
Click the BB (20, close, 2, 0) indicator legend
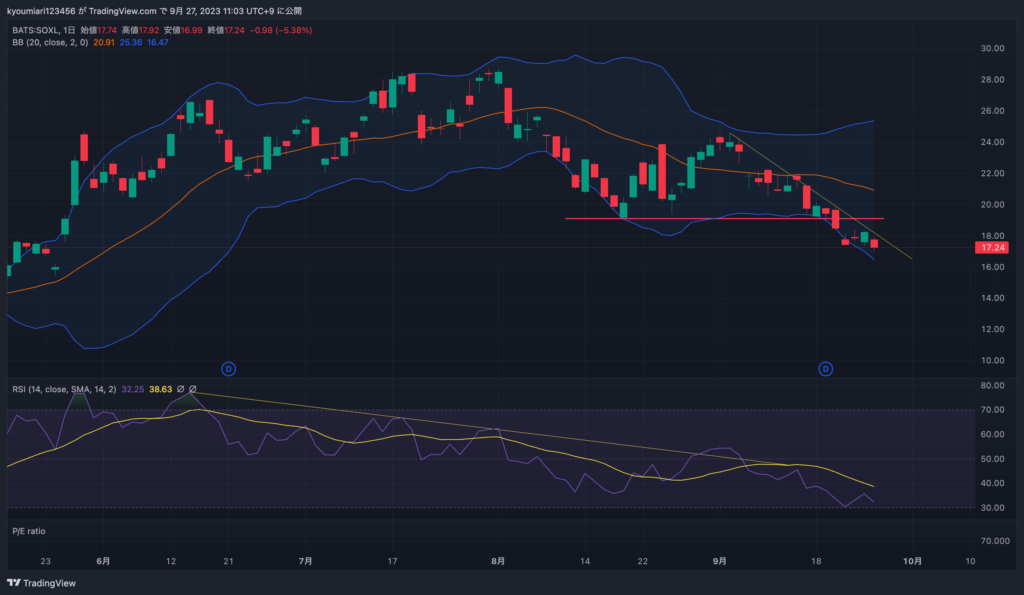click(50, 42)
